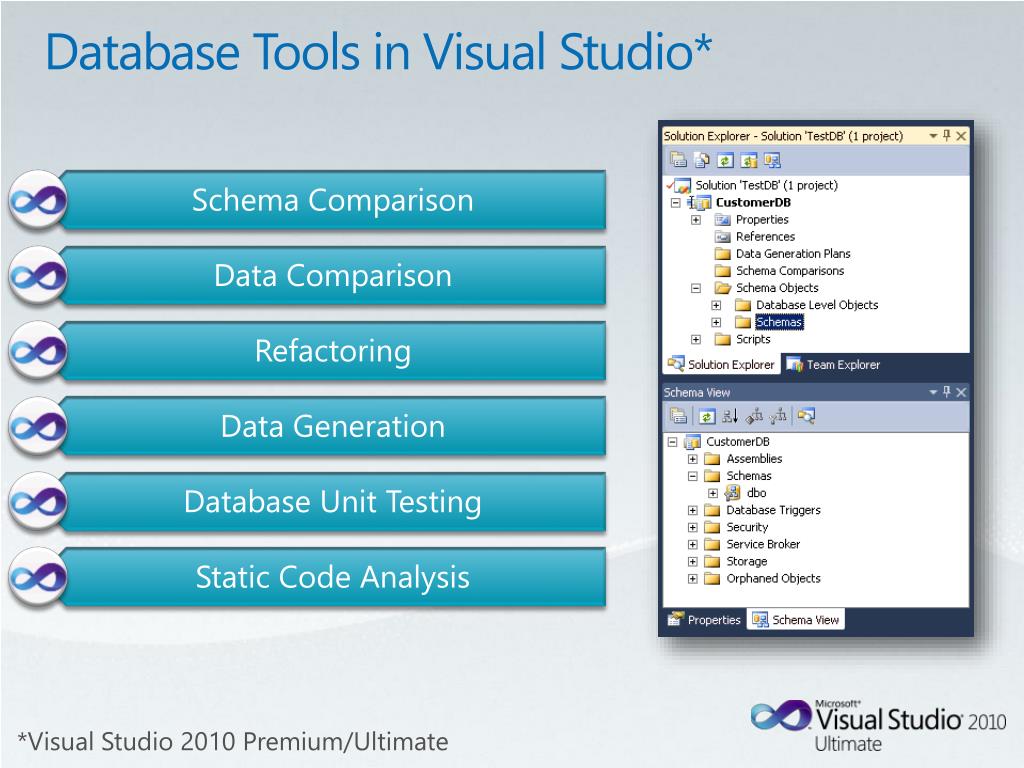1024x768 pixels.
Task: Open window position dropdown on Schema View title bar
Action: pyautogui.click(x=933, y=392)
